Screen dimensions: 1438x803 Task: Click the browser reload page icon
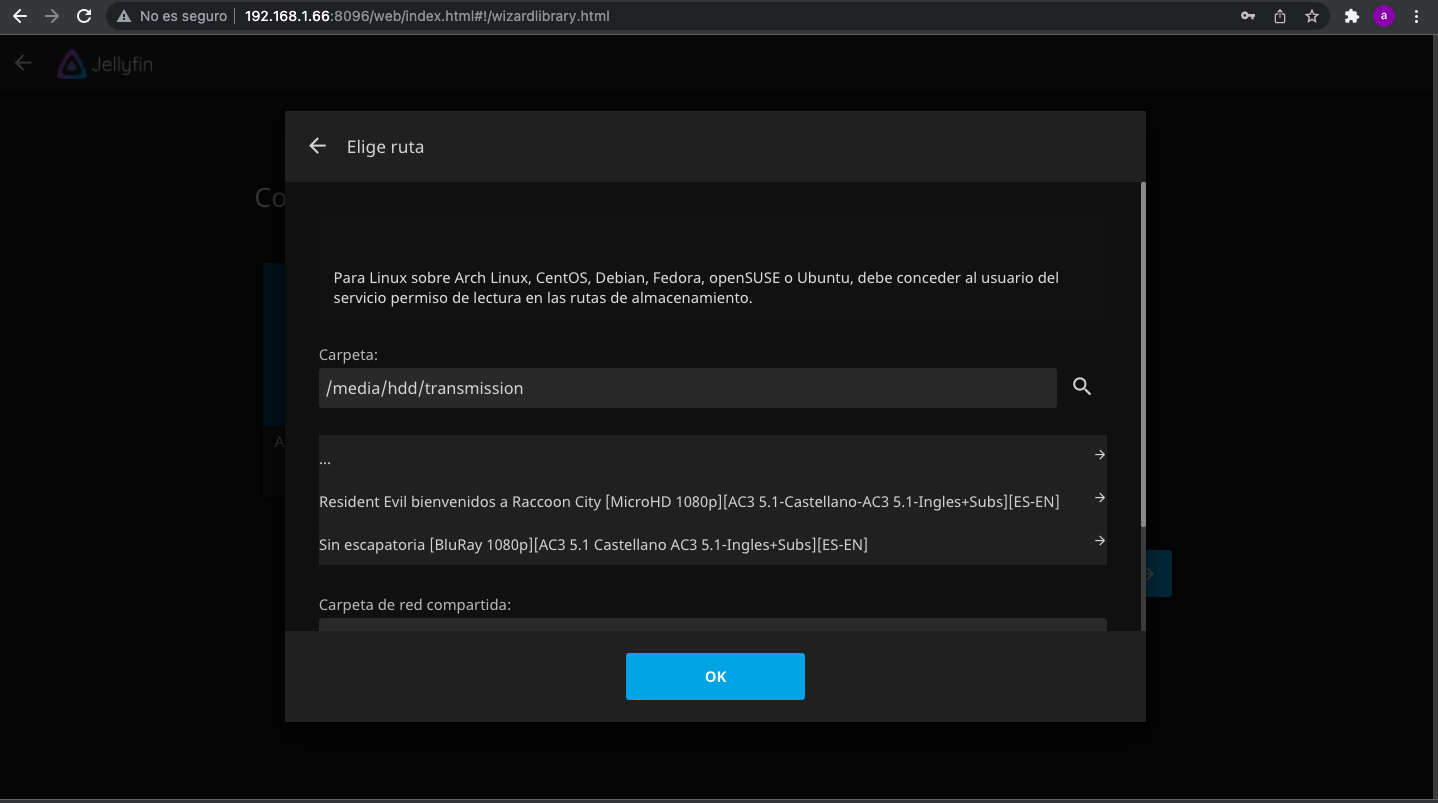click(84, 16)
